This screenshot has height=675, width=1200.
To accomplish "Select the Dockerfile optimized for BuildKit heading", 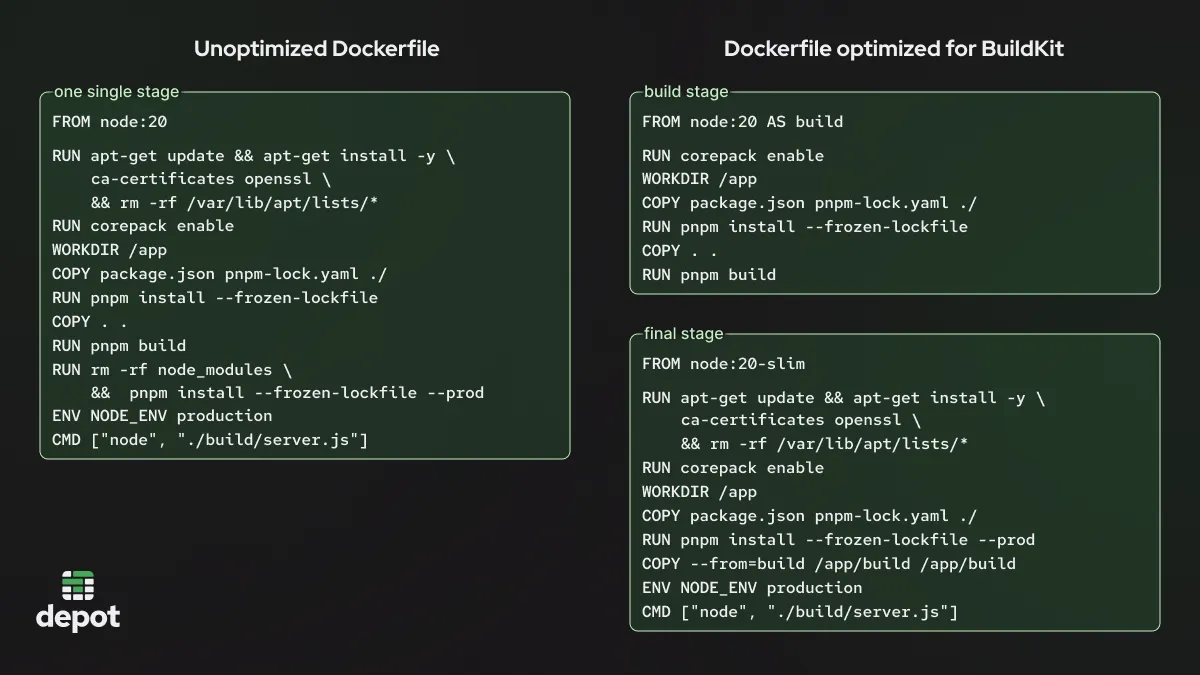I will click(x=893, y=48).
